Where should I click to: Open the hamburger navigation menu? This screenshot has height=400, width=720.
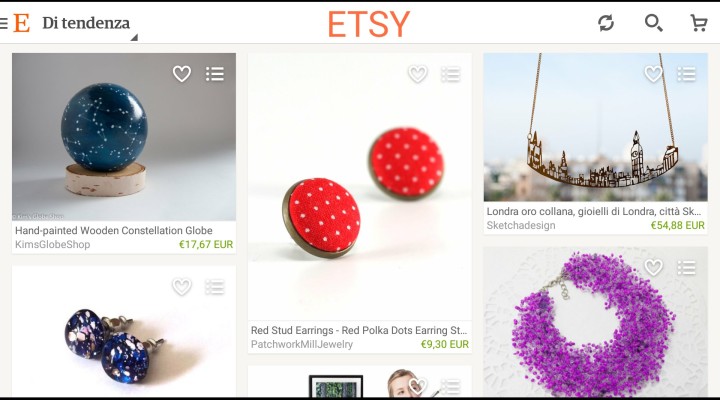click(x=4, y=23)
